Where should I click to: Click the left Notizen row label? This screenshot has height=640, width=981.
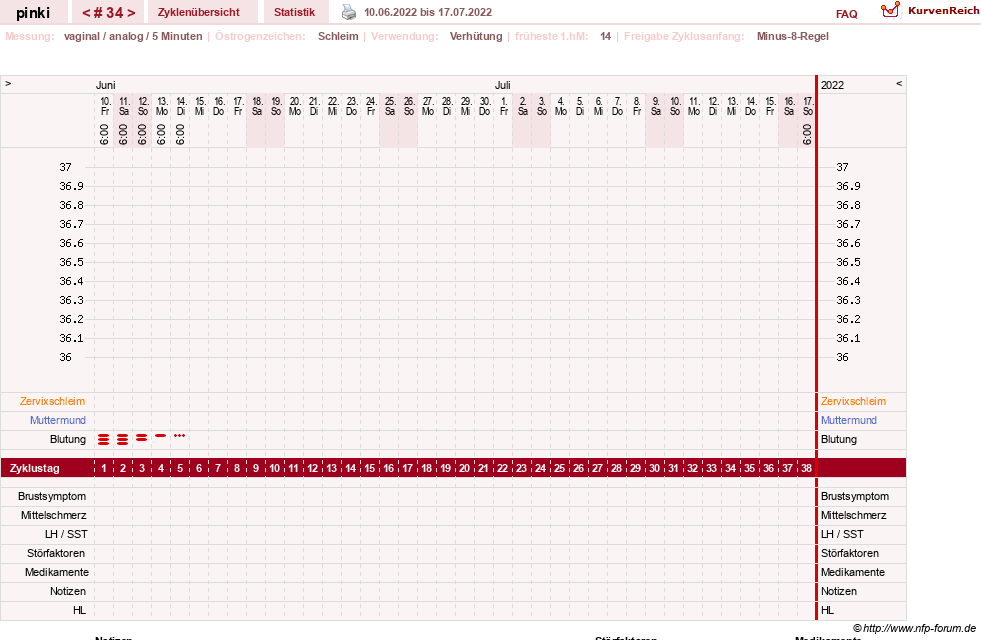(68, 591)
